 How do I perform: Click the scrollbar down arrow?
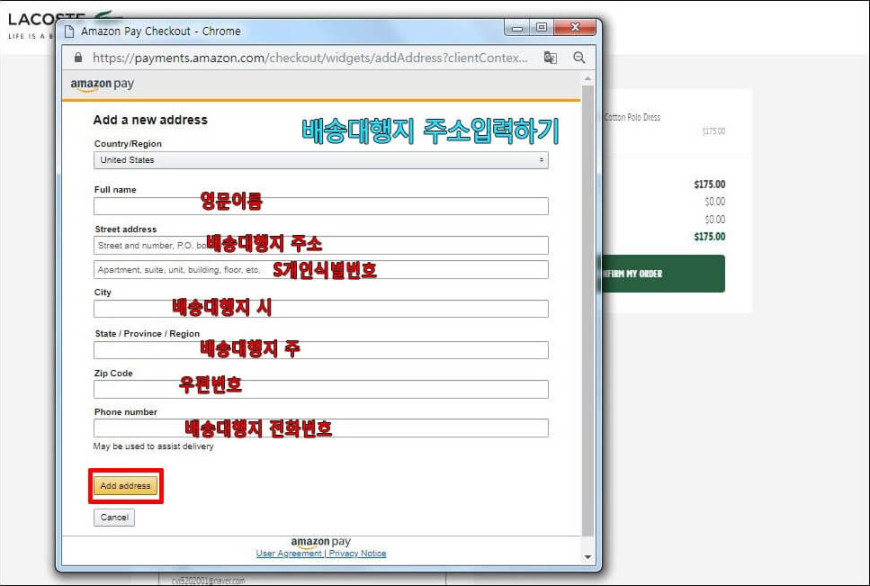[588, 557]
